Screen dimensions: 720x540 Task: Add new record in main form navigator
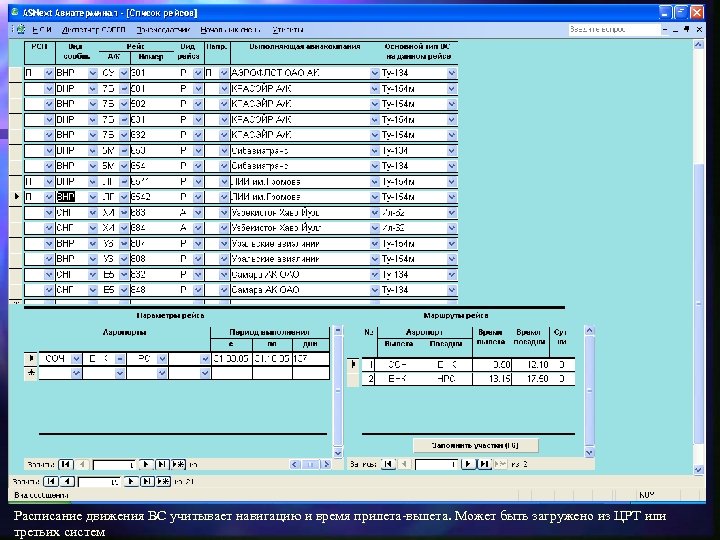[163, 482]
